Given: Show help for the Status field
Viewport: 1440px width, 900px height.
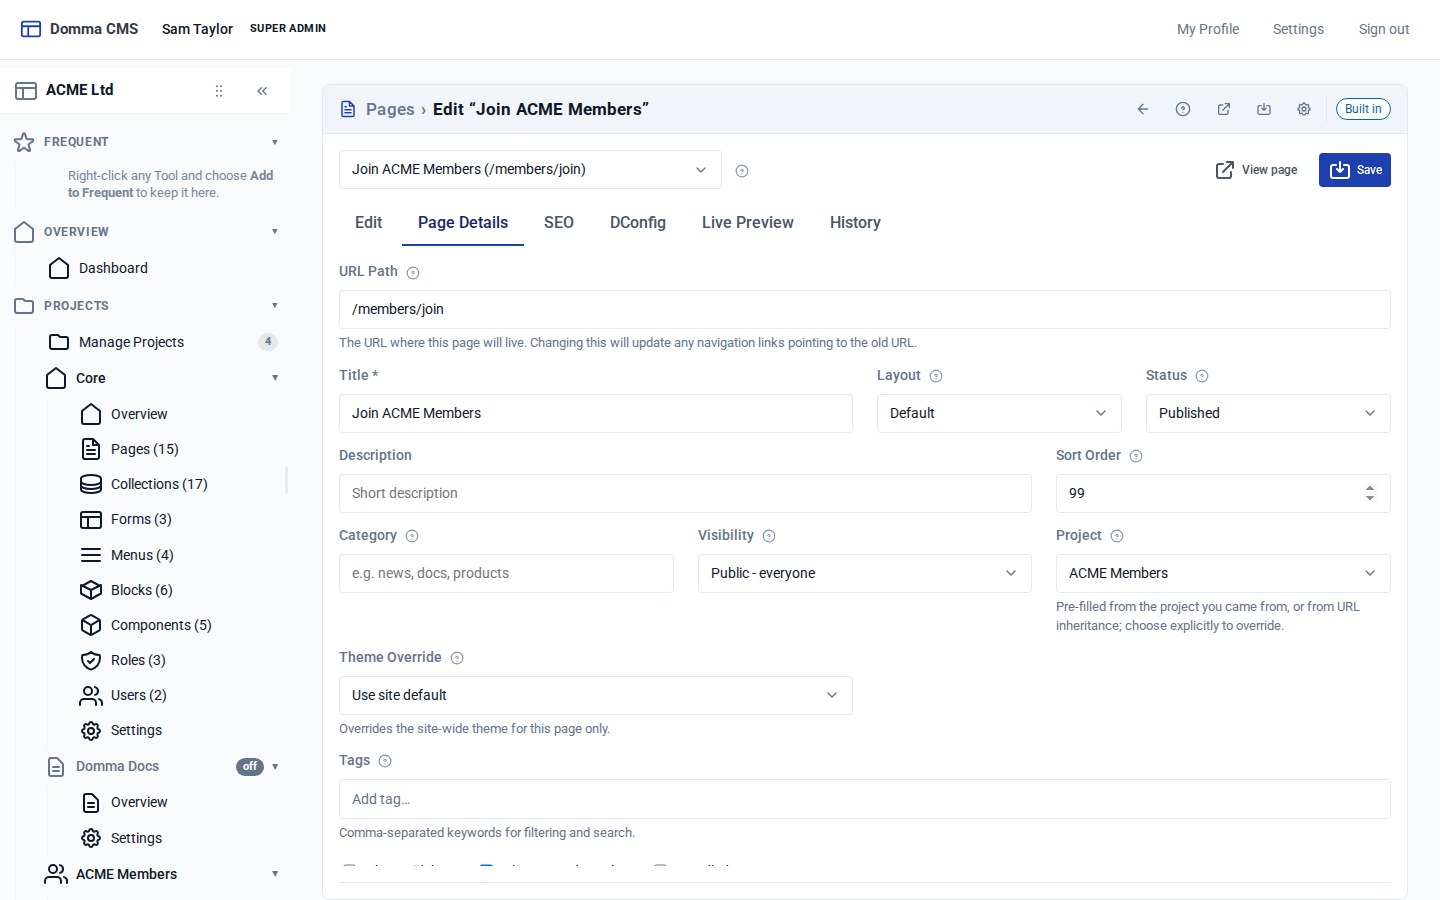Looking at the screenshot, I should point(1202,376).
